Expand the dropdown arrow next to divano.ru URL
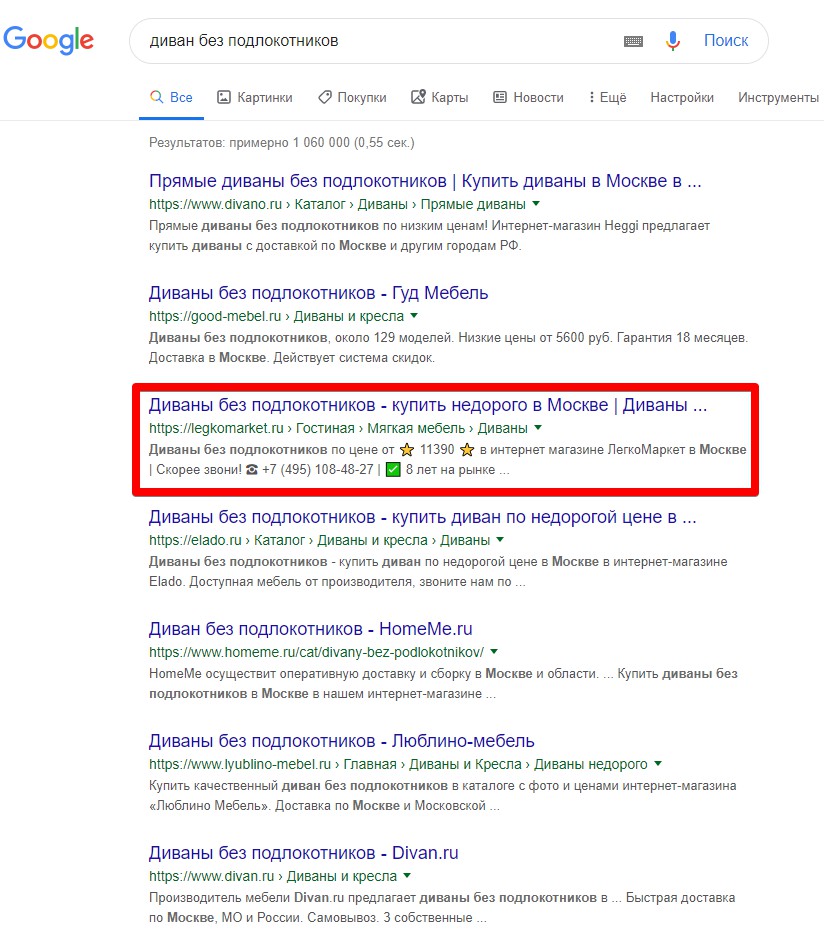This screenshot has width=824, height=932. point(536,204)
